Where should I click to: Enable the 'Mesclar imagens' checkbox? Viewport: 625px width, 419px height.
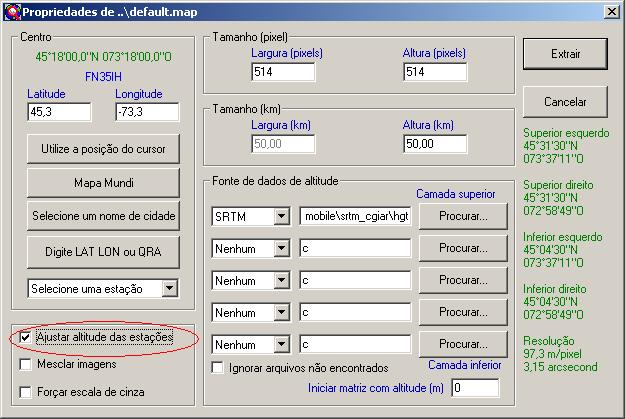(x=25, y=364)
